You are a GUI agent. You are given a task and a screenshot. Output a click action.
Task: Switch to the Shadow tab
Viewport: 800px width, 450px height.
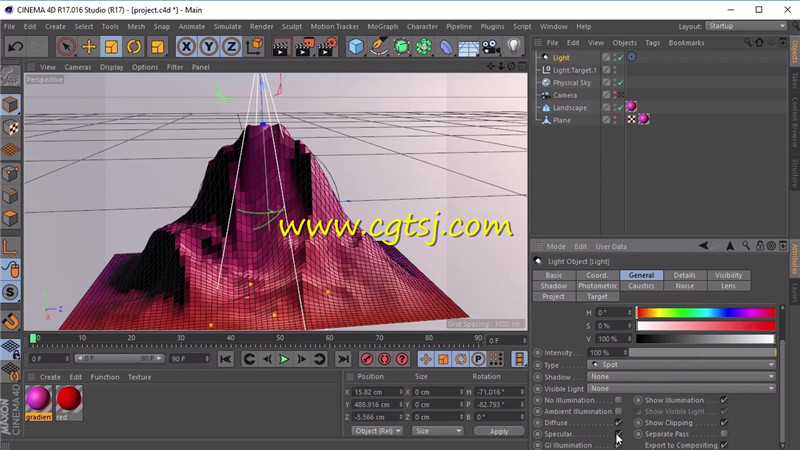pyautogui.click(x=554, y=286)
